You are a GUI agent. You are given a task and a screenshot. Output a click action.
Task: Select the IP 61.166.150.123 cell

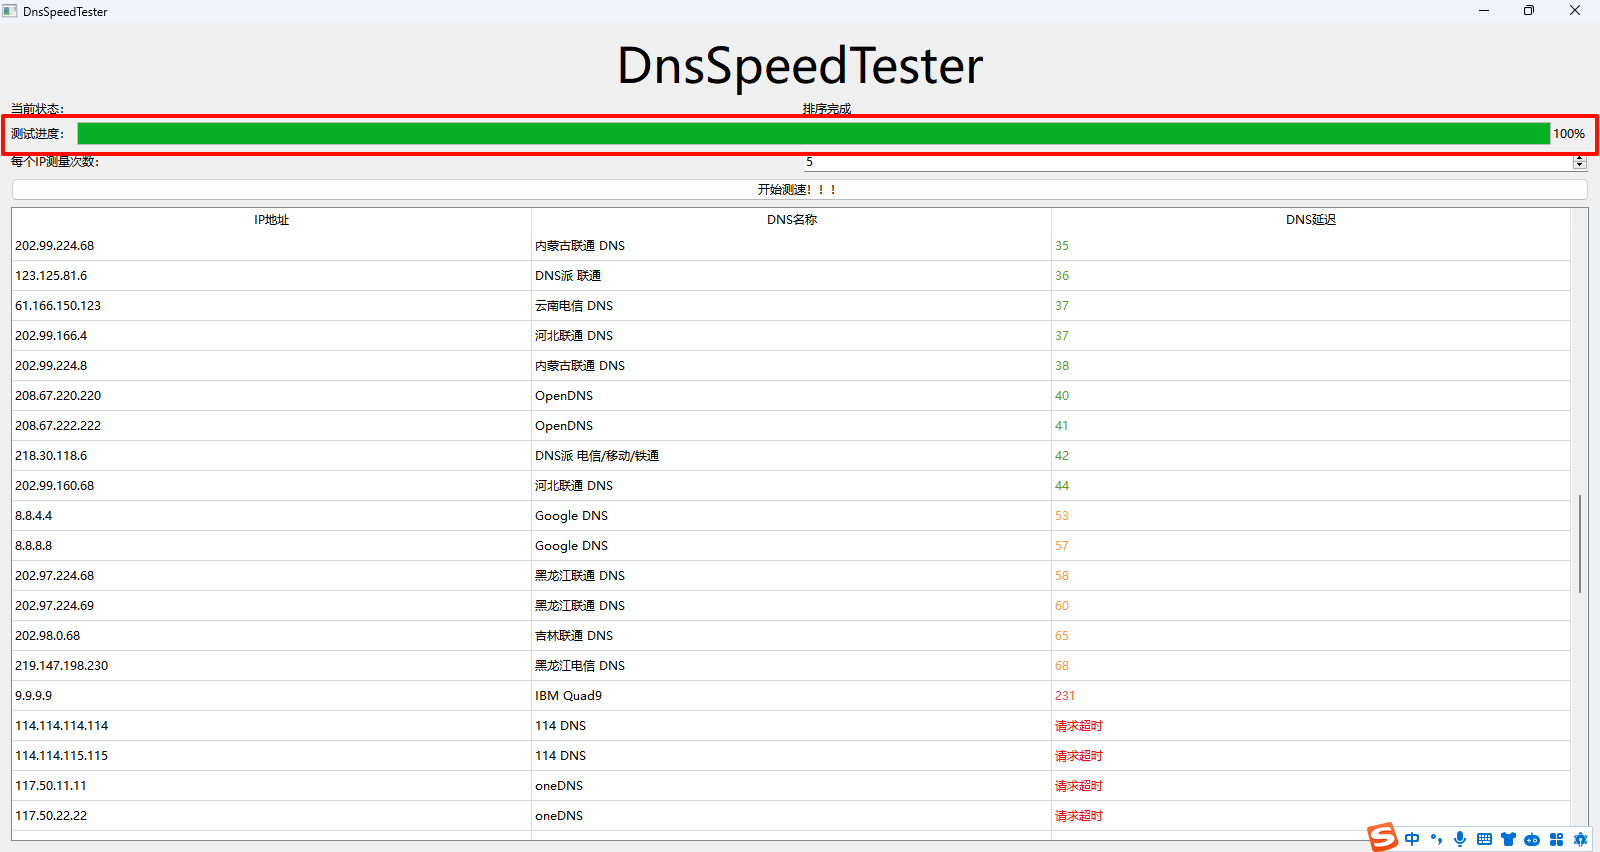pos(271,305)
